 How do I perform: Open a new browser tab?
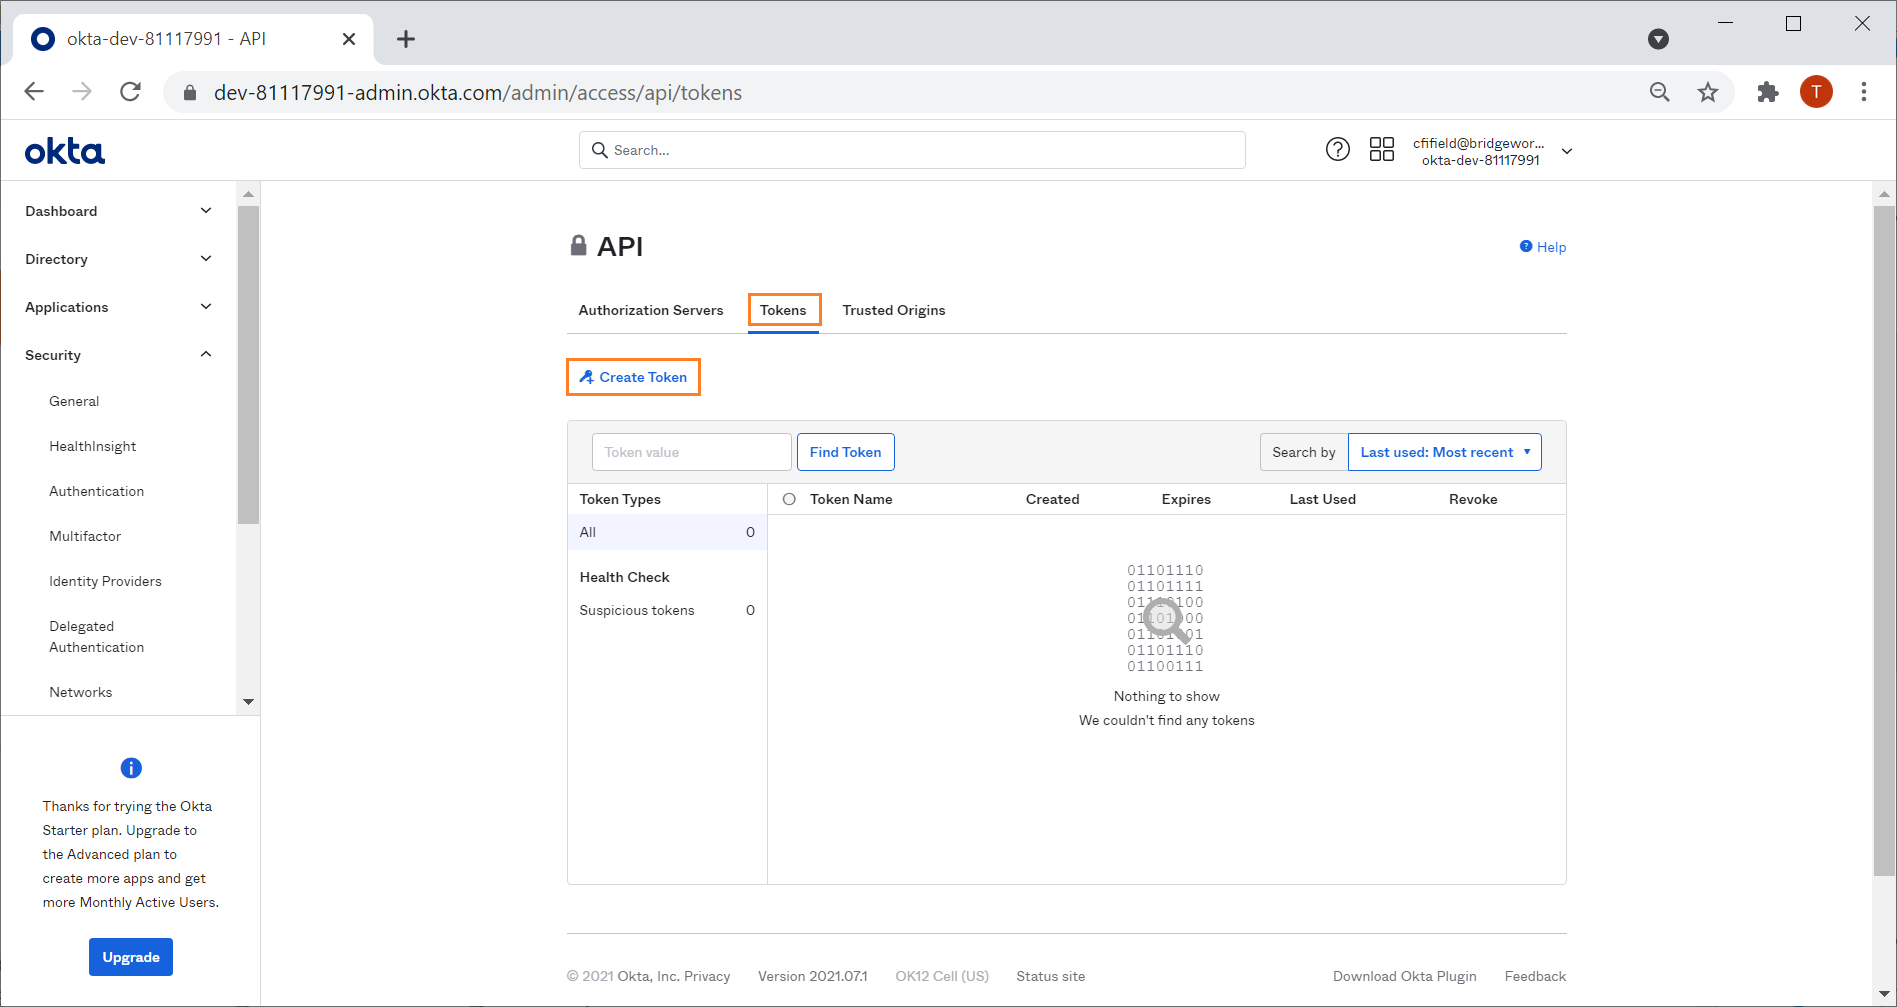pyautogui.click(x=405, y=39)
